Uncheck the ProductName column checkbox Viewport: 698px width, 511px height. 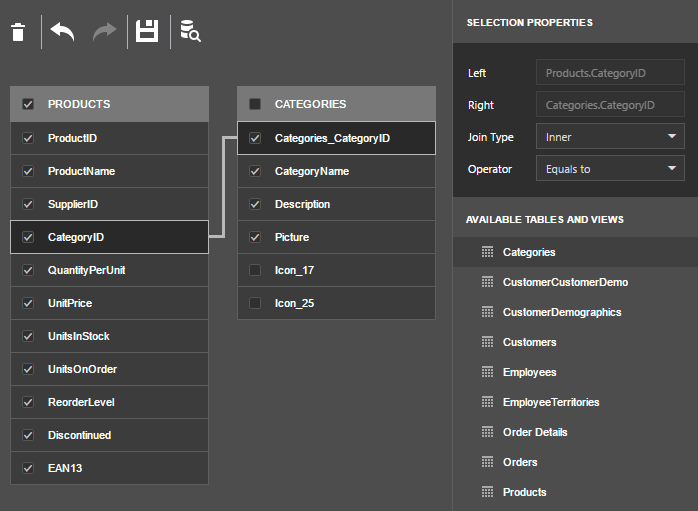coord(28,171)
